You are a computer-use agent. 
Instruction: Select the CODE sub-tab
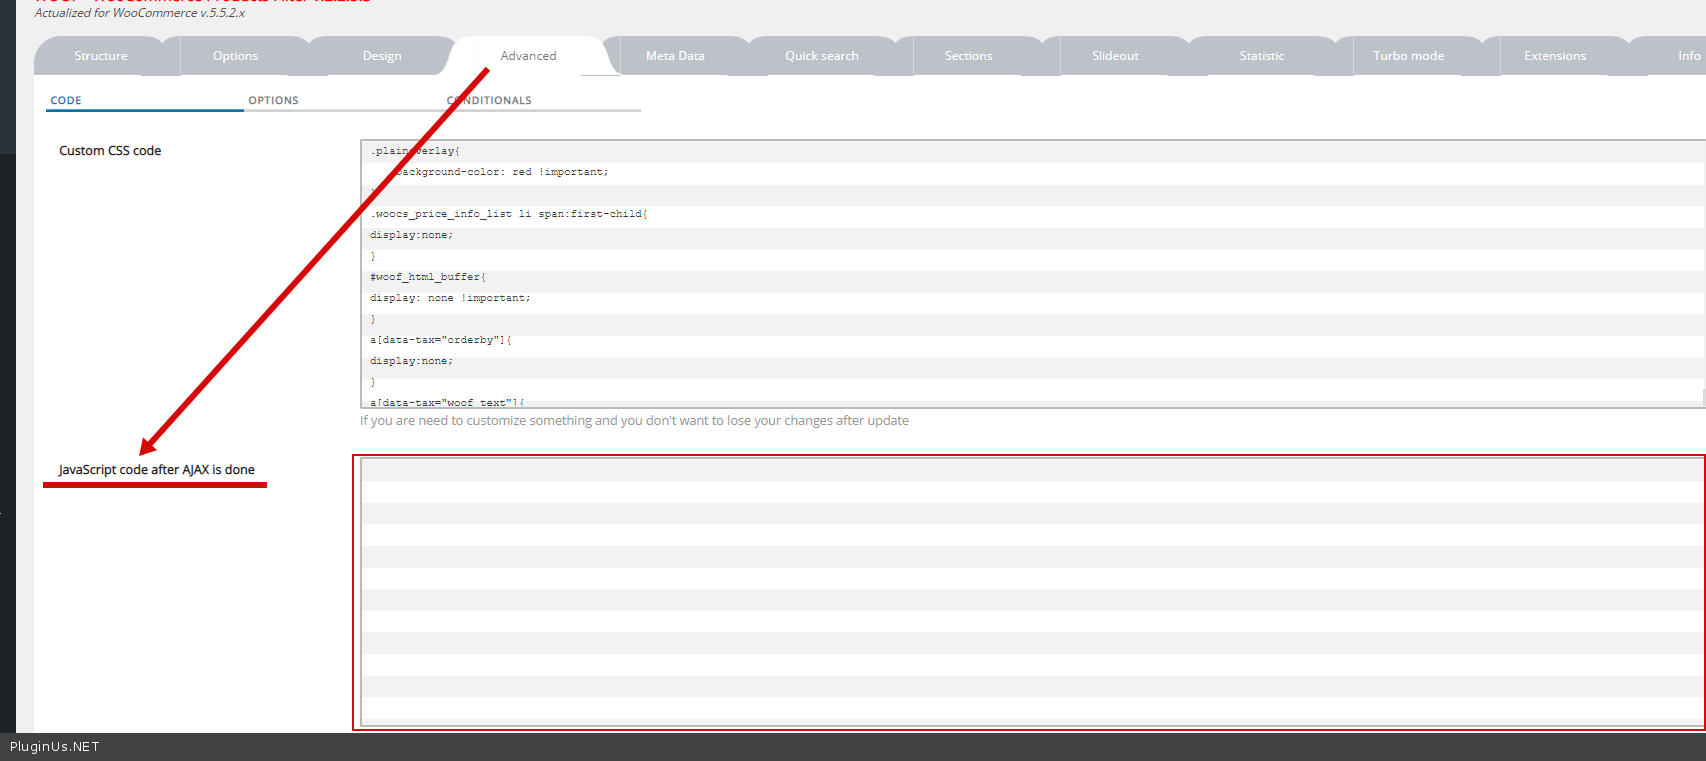(x=66, y=100)
